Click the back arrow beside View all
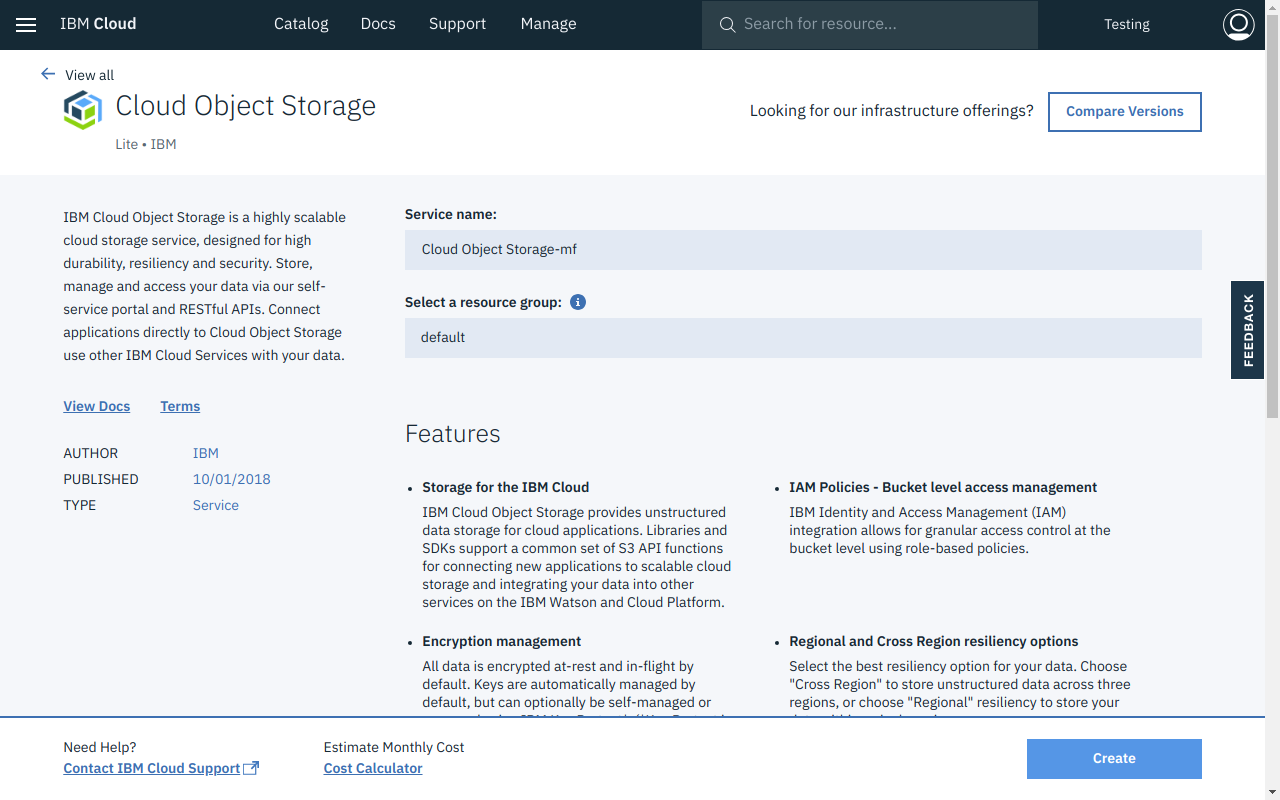 [48, 74]
